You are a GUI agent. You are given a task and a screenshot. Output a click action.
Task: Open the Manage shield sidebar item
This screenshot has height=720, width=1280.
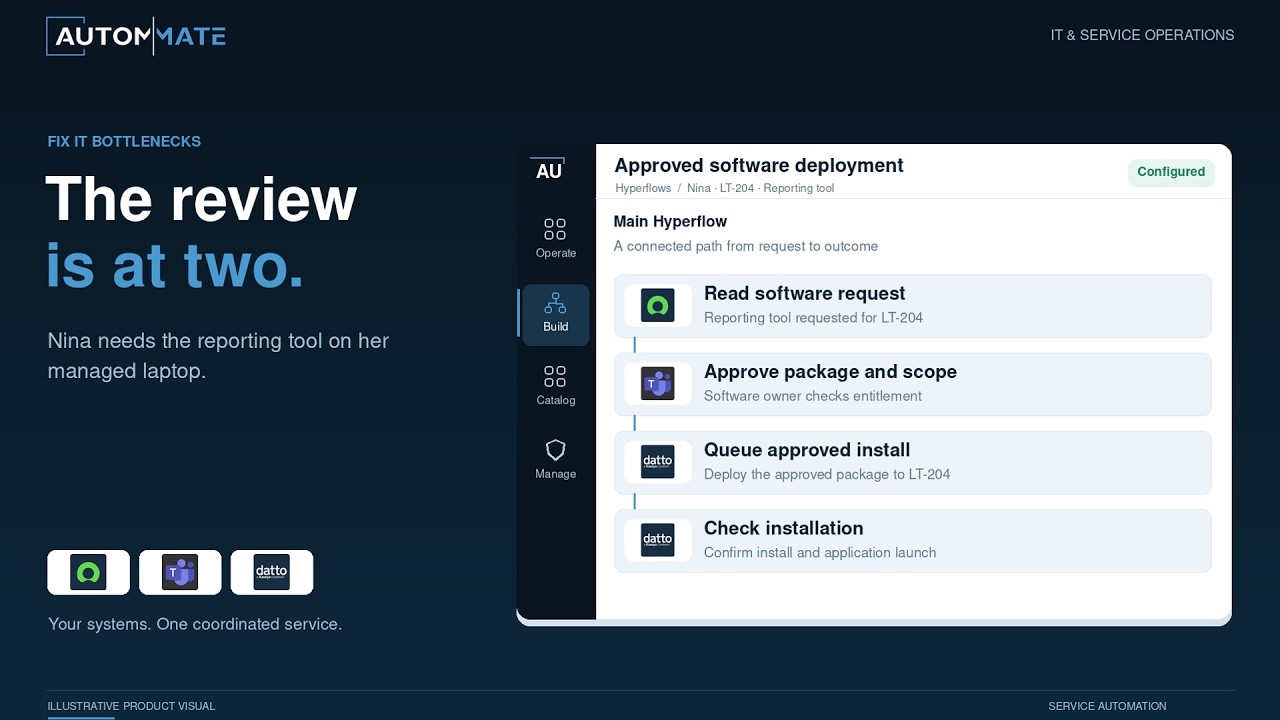click(x=555, y=459)
